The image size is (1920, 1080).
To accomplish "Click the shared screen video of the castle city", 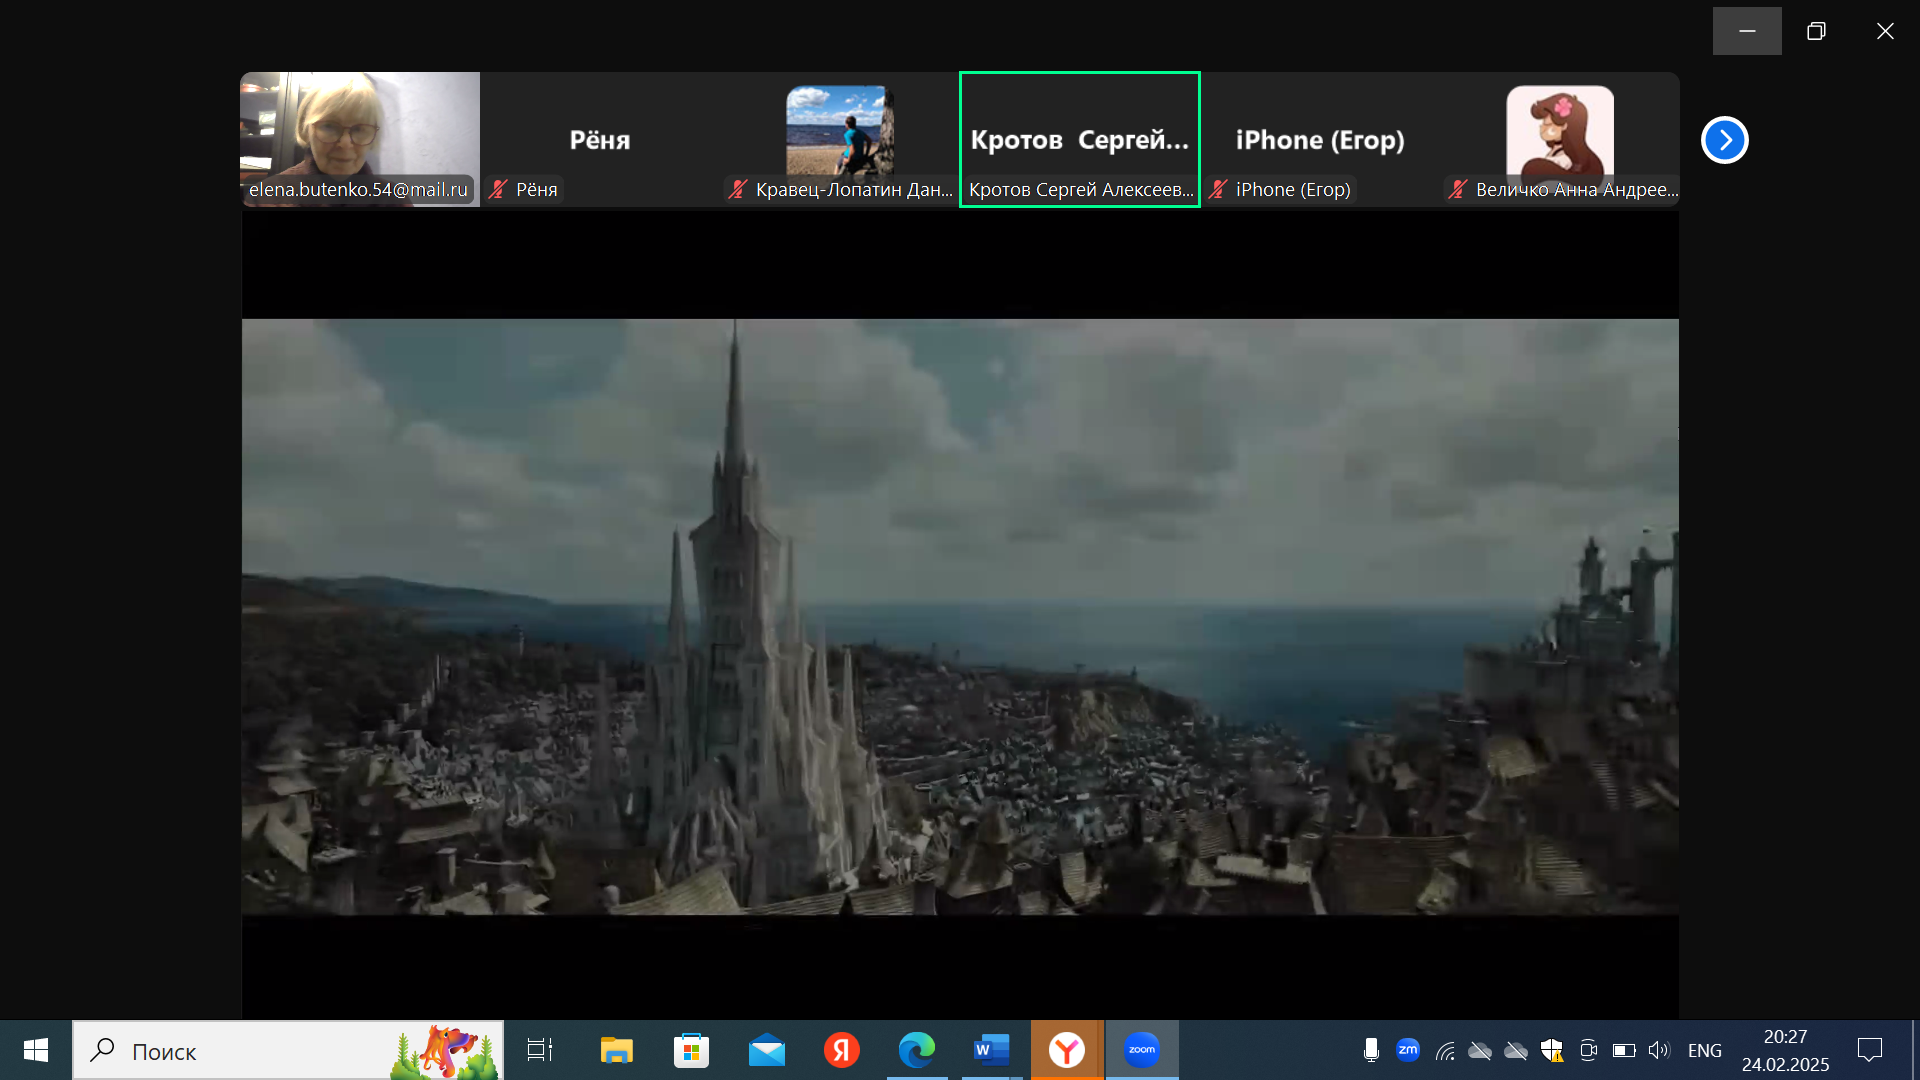I will coord(960,616).
